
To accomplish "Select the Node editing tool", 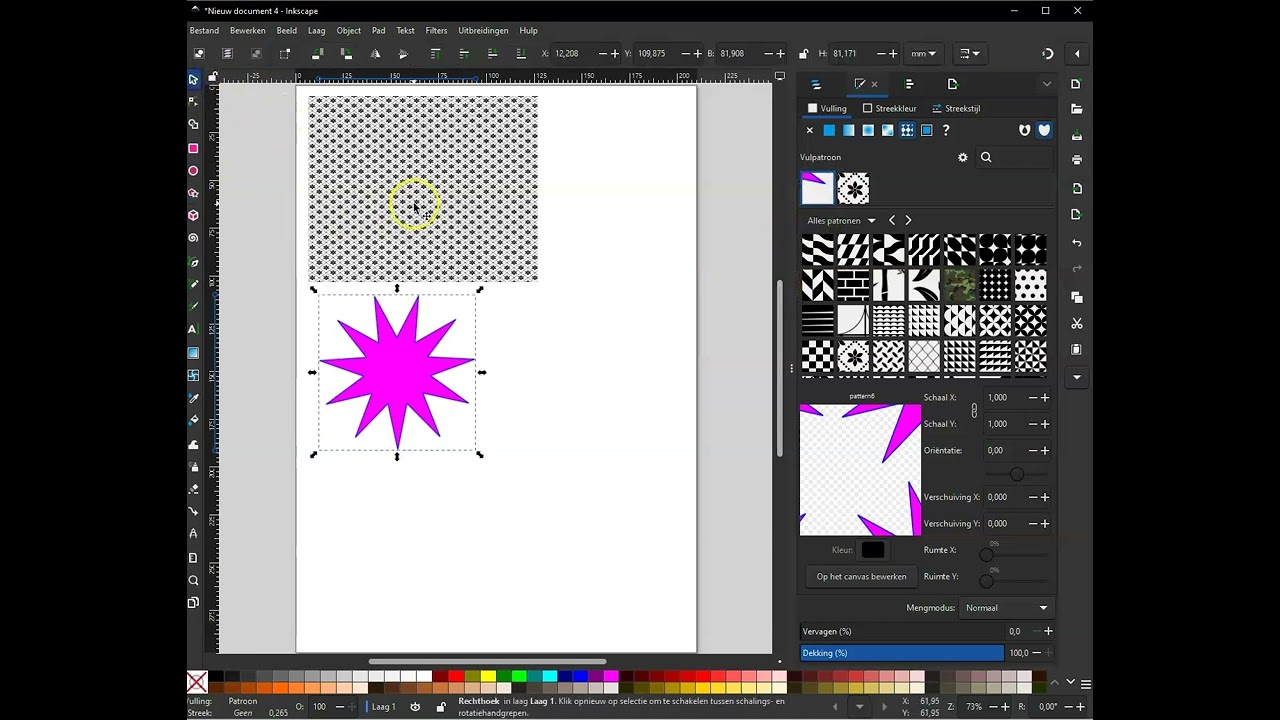I will 193,101.
